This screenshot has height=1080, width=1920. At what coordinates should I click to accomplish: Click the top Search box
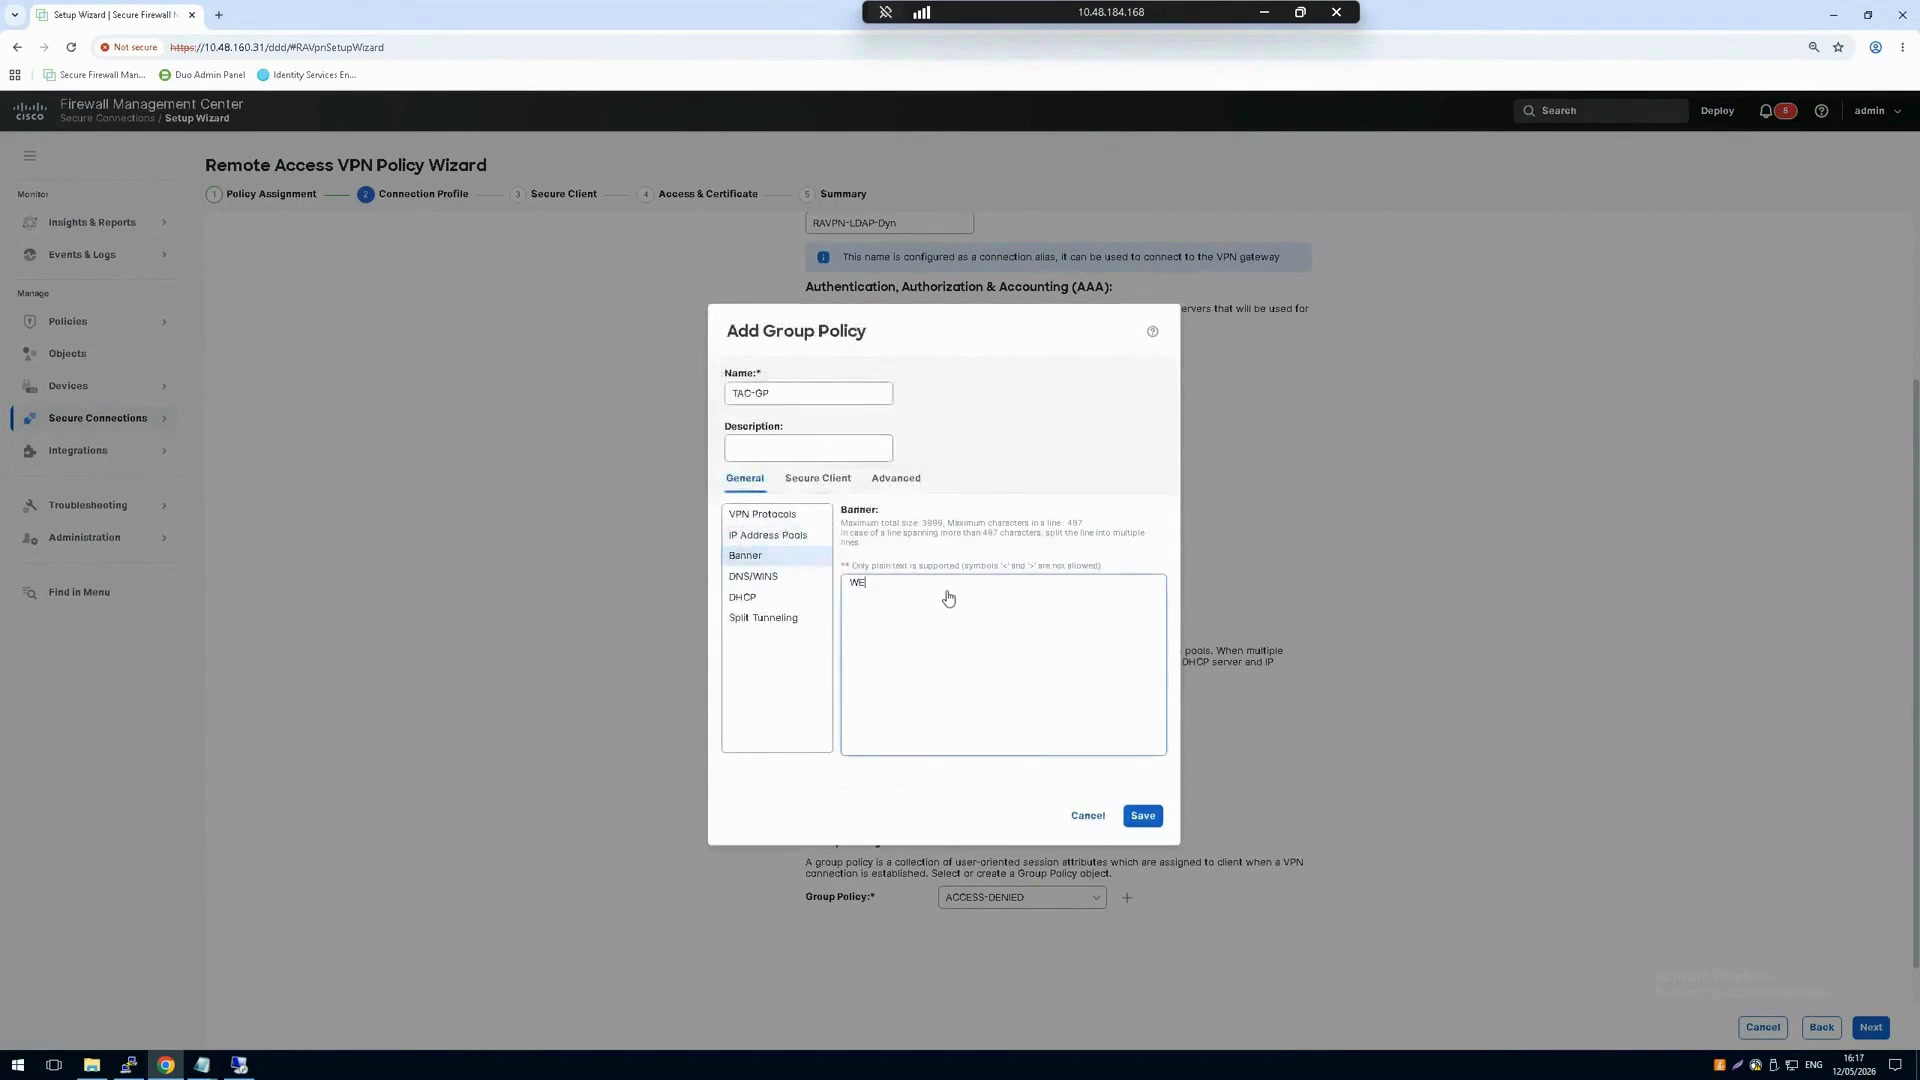point(1601,111)
